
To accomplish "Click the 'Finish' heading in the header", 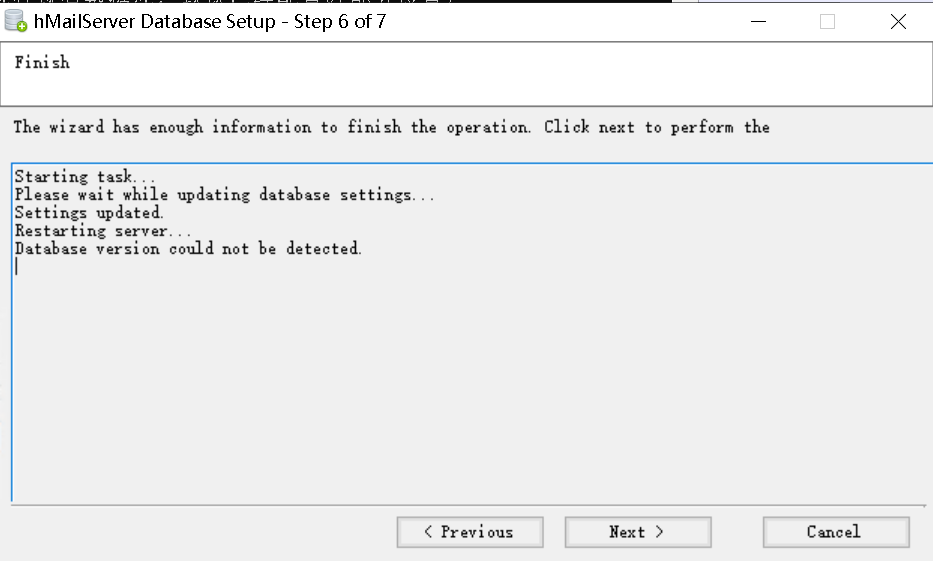I will [42, 62].
